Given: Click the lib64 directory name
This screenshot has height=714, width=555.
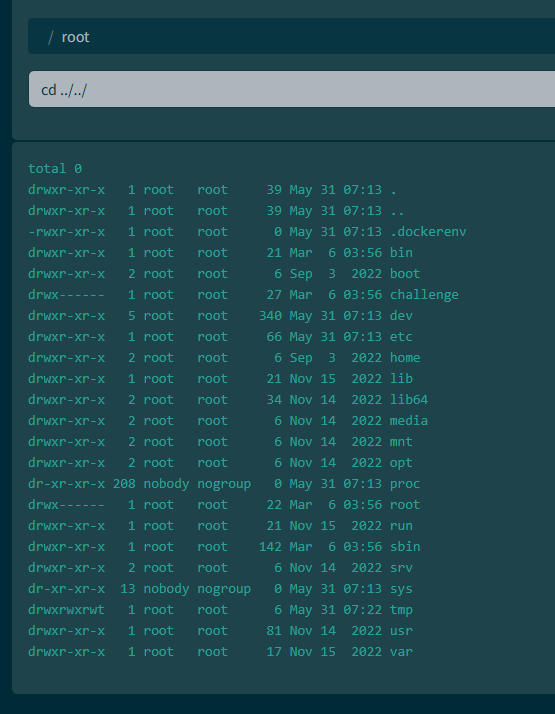Looking at the screenshot, I should tap(409, 400).
